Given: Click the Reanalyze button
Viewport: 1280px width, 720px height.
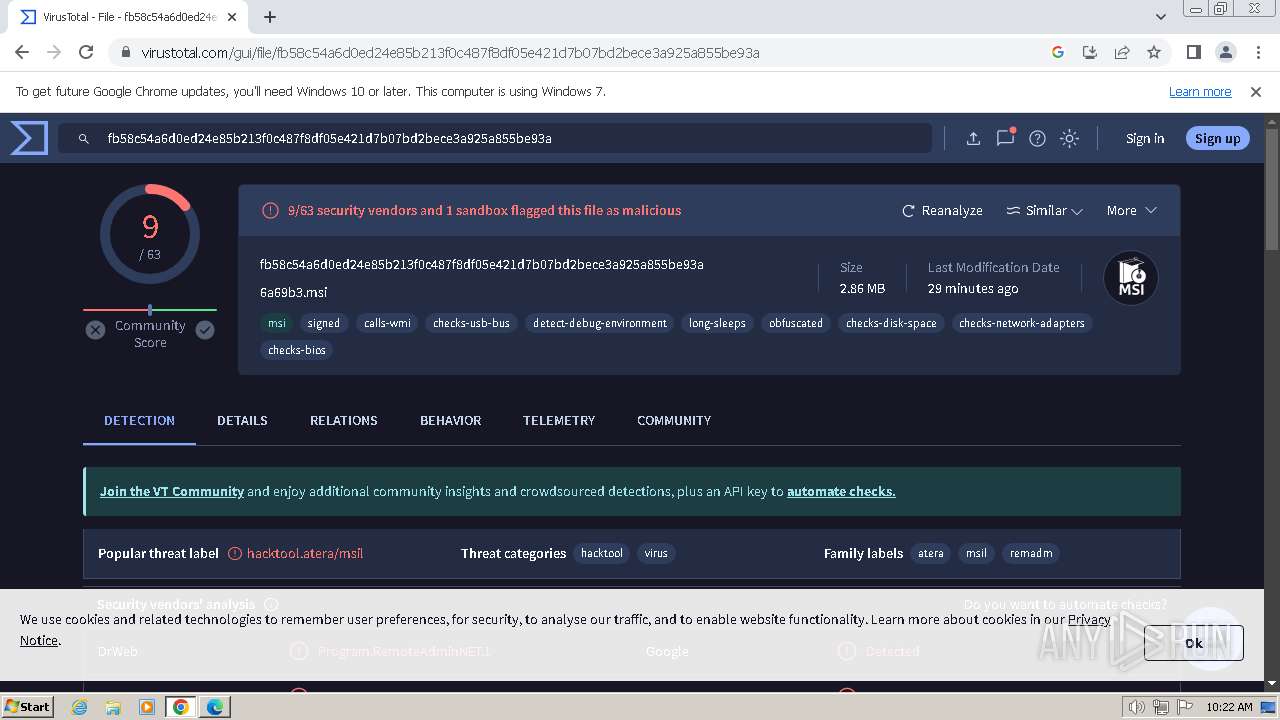Looking at the screenshot, I should (x=942, y=211).
